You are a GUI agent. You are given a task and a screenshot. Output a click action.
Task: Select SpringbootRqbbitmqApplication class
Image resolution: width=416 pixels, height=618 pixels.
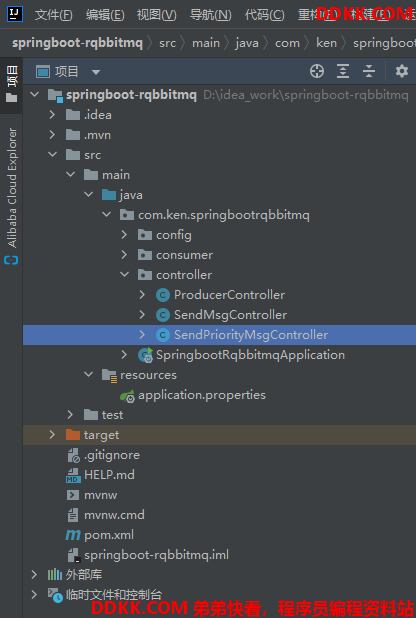click(x=250, y=355)
